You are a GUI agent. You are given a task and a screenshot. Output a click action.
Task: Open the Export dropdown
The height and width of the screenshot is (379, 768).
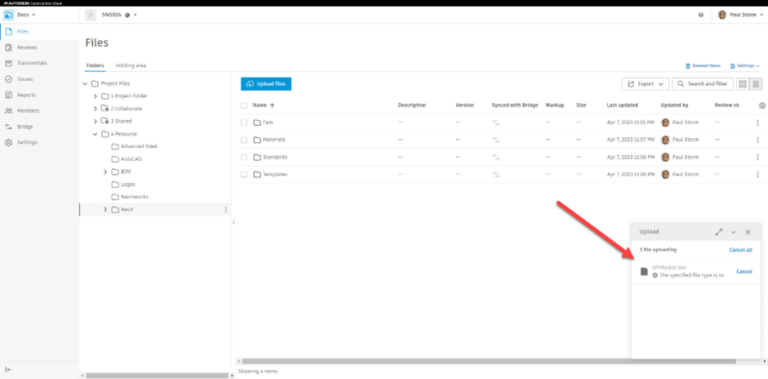[646, 84]
